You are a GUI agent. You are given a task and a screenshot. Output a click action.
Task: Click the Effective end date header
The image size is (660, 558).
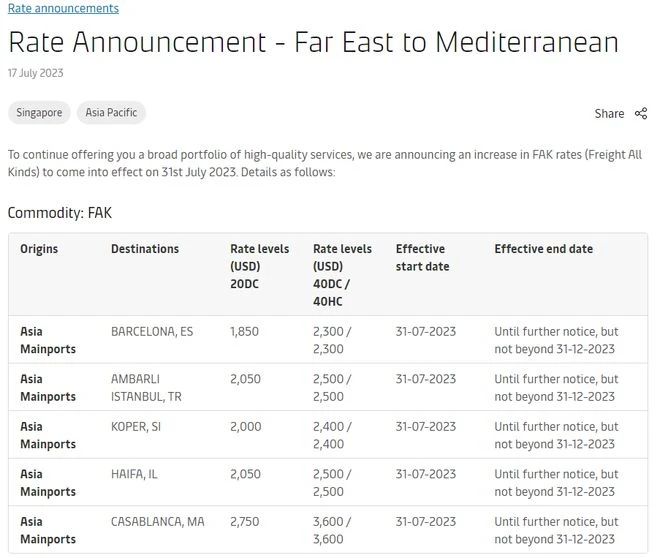[543, 249]
